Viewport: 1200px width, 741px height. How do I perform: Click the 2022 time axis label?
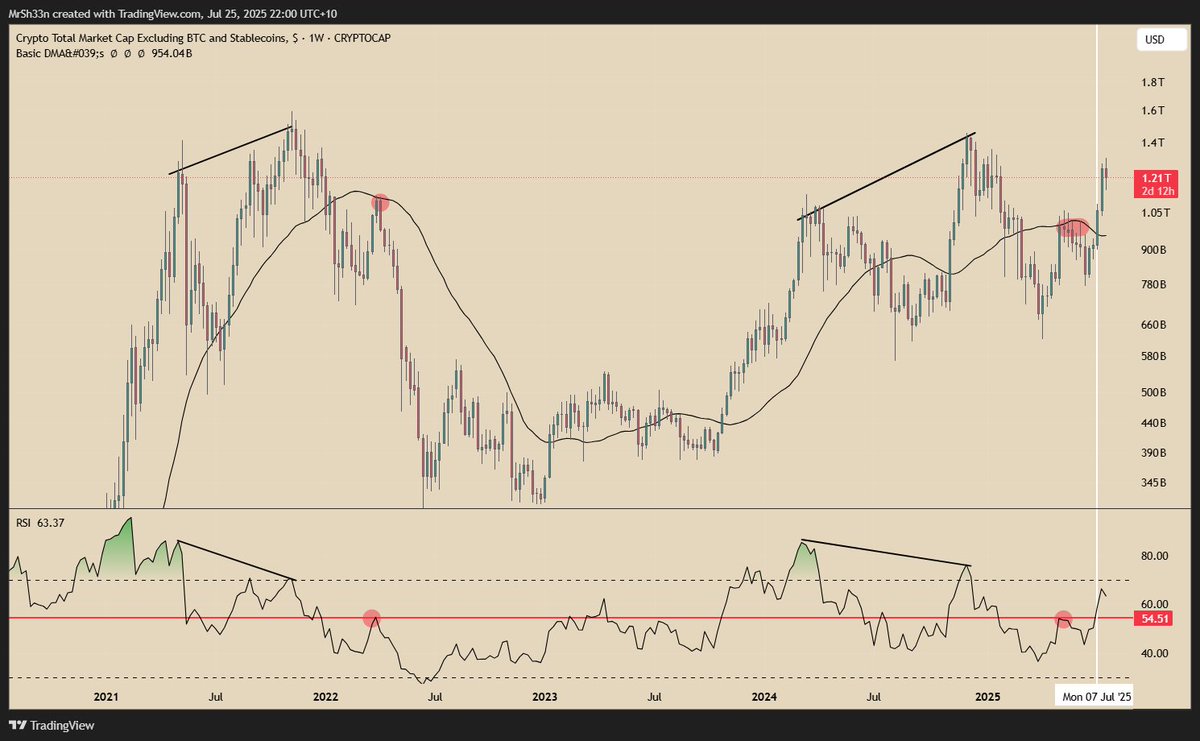click(x=325, y=696)
